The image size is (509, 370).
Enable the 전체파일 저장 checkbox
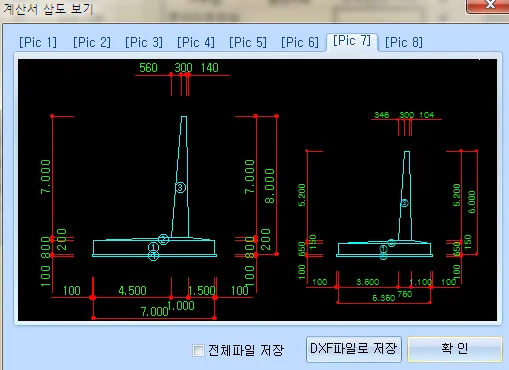coord(198,350)
